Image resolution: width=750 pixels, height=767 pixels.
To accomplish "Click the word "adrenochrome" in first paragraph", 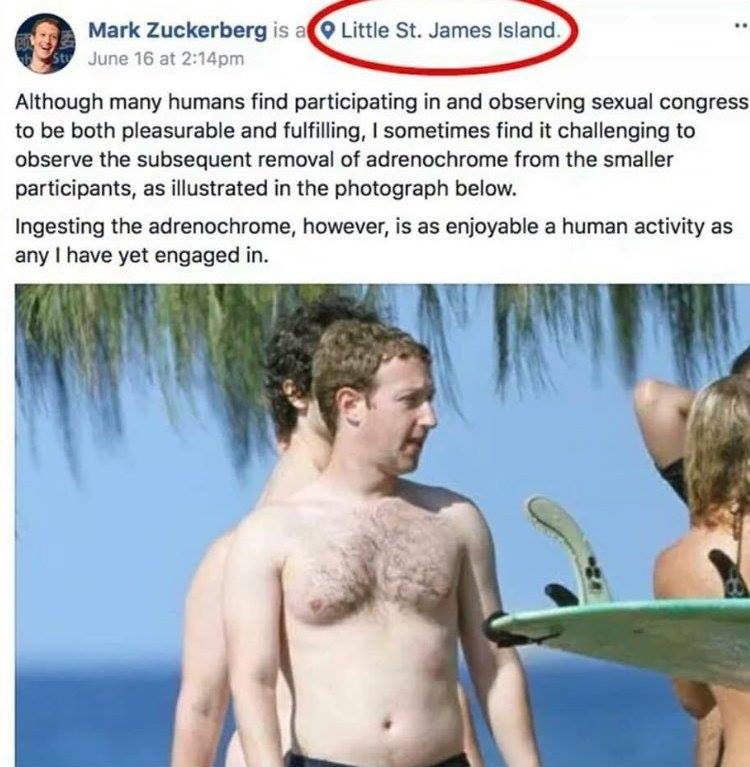I will [x=436, y=160].
